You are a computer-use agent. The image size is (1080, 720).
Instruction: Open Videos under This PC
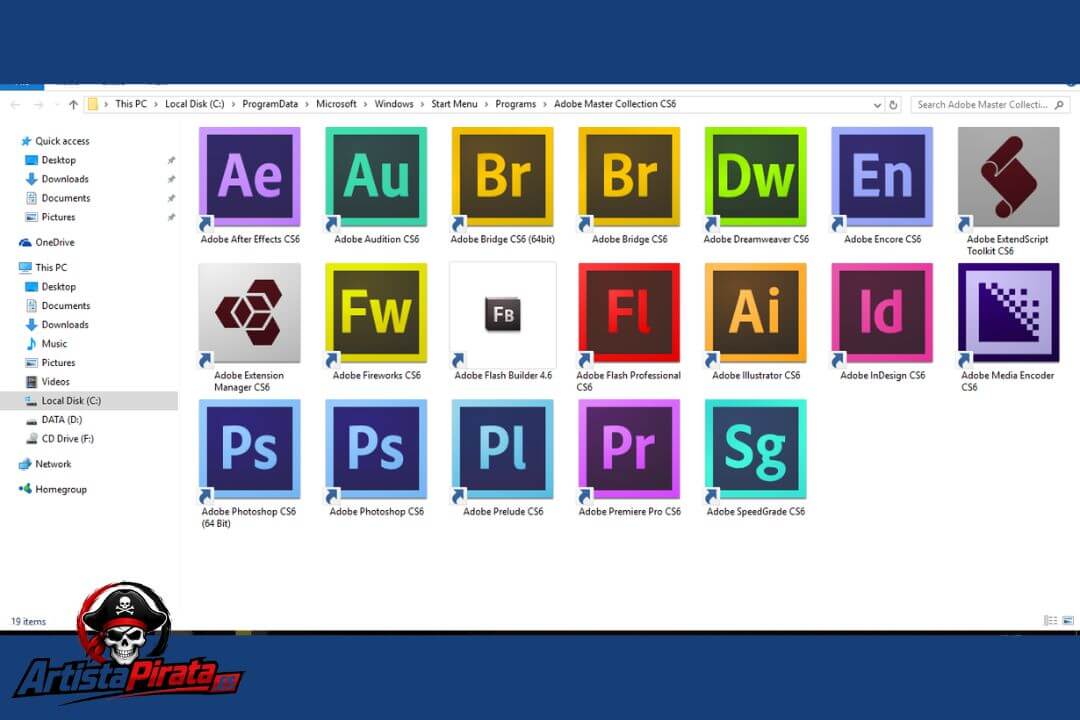(55, 382)
